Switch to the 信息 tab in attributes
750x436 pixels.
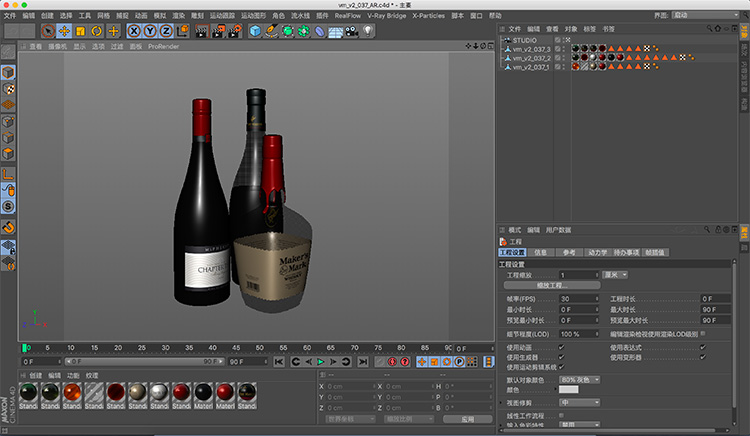tap(540, 252)
